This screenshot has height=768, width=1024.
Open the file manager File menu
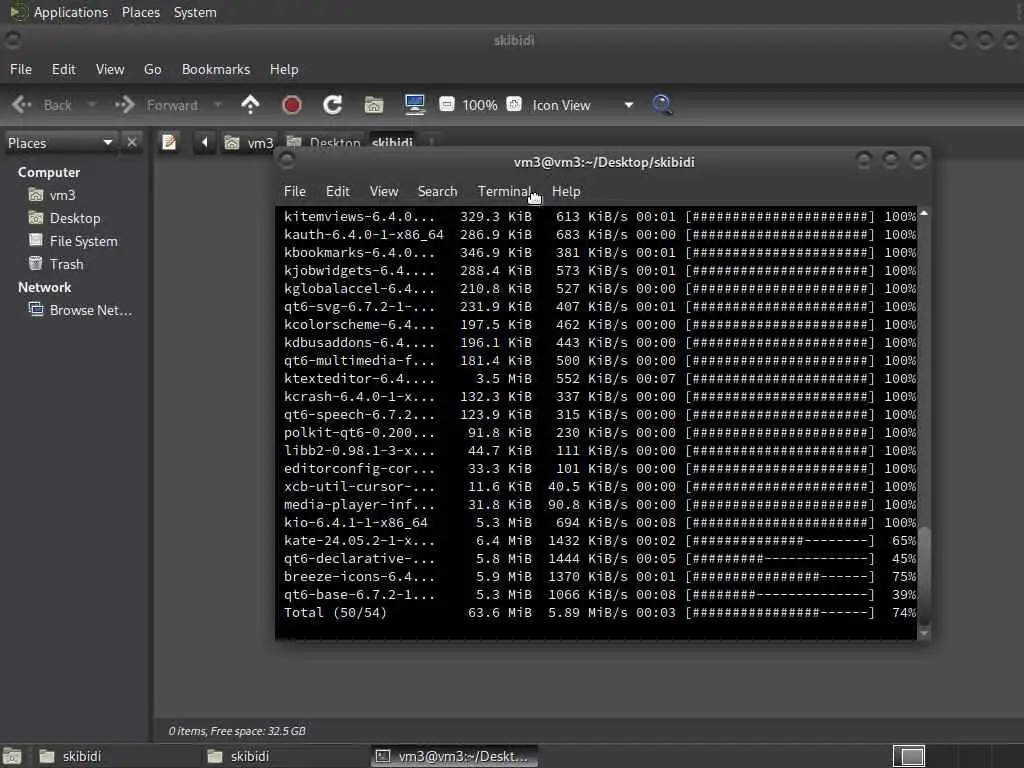[21, 69]
